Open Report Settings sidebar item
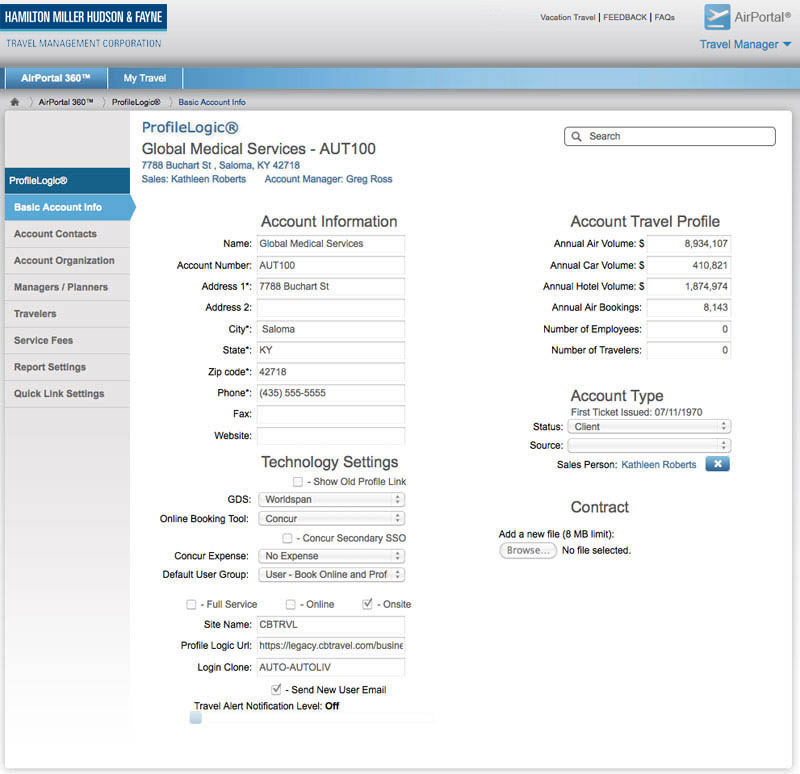The image size is (800, 774). tap(67, 367)
